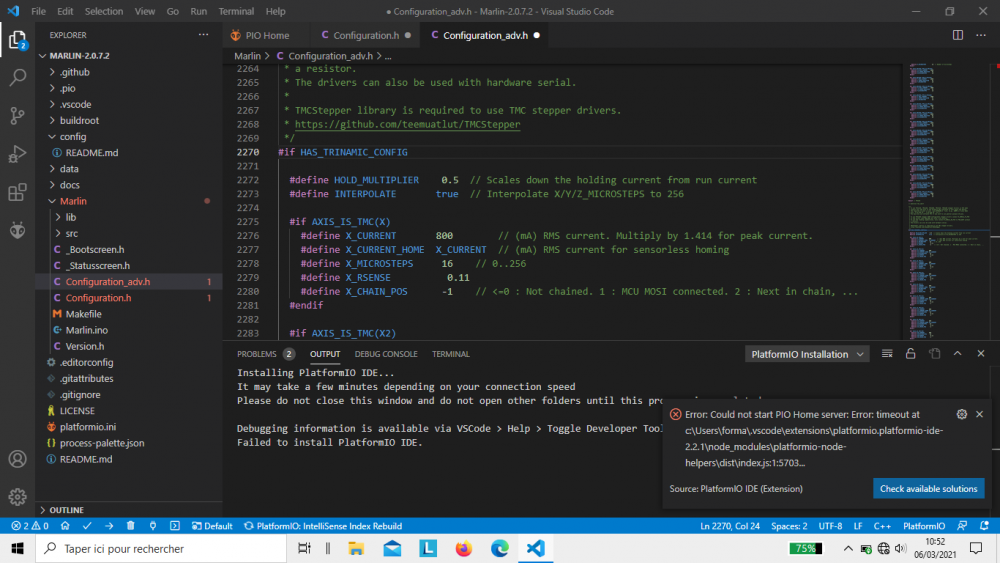The image size is (1000, 563).
Task: Open the PlatformIO alien icon view
Action: pos(17,230)
